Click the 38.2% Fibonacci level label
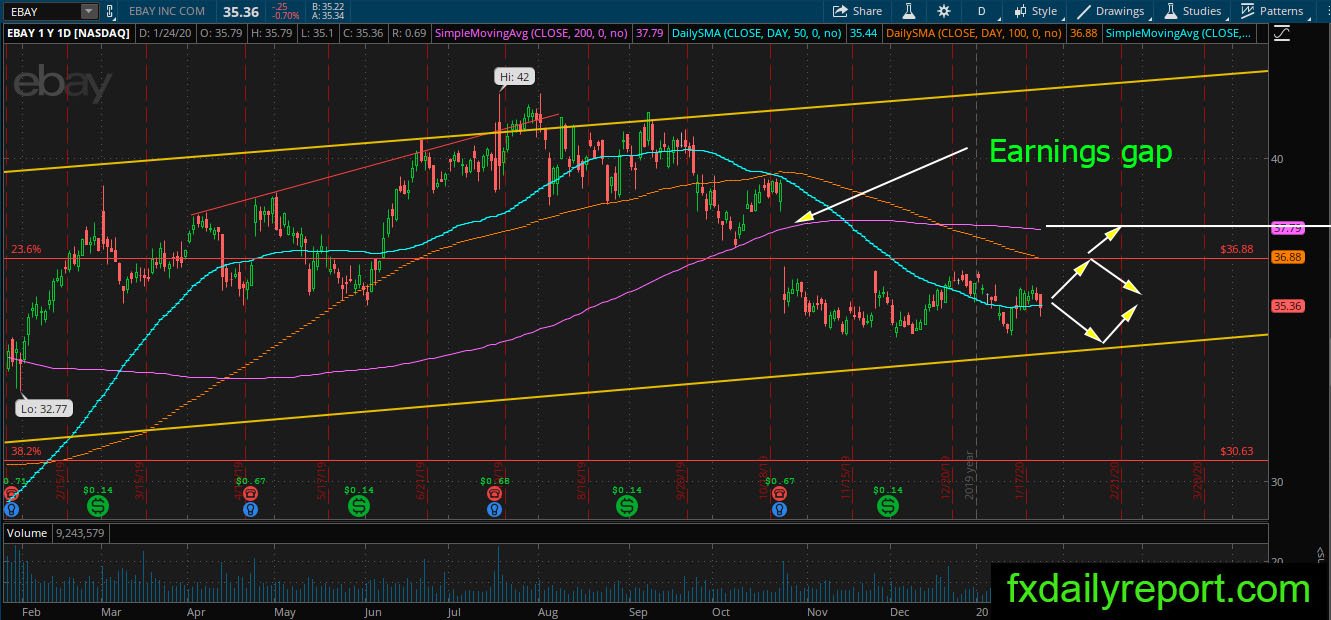1331x620 pixels. pos(26,451)
